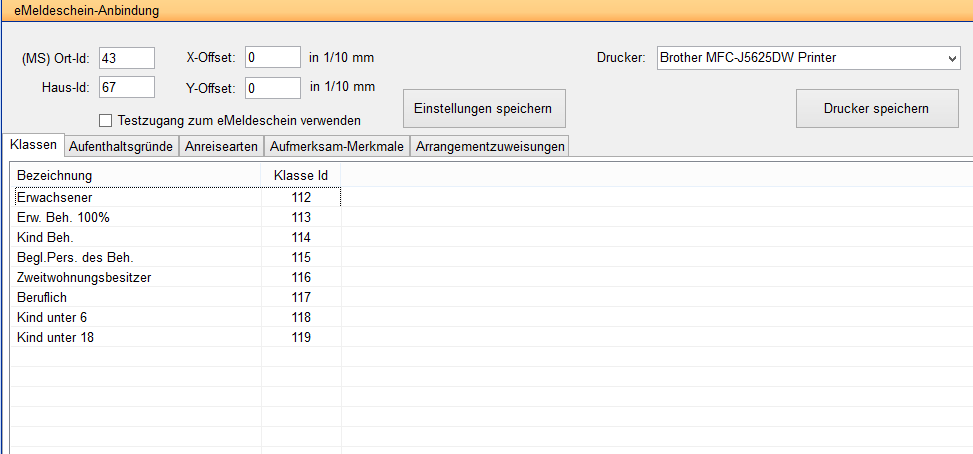
Task: Open the Anreisearten tab
Action: [x=221, y=146]
